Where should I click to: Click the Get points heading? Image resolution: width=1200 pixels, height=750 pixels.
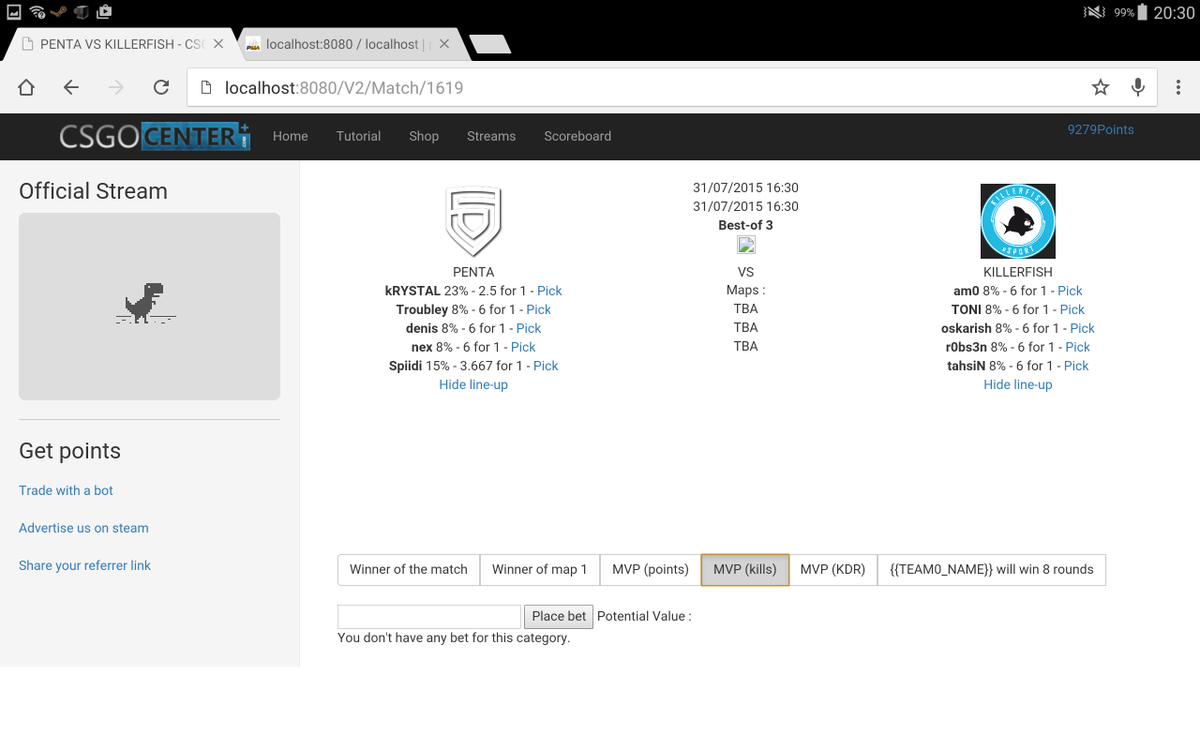(x=70, y=451)
